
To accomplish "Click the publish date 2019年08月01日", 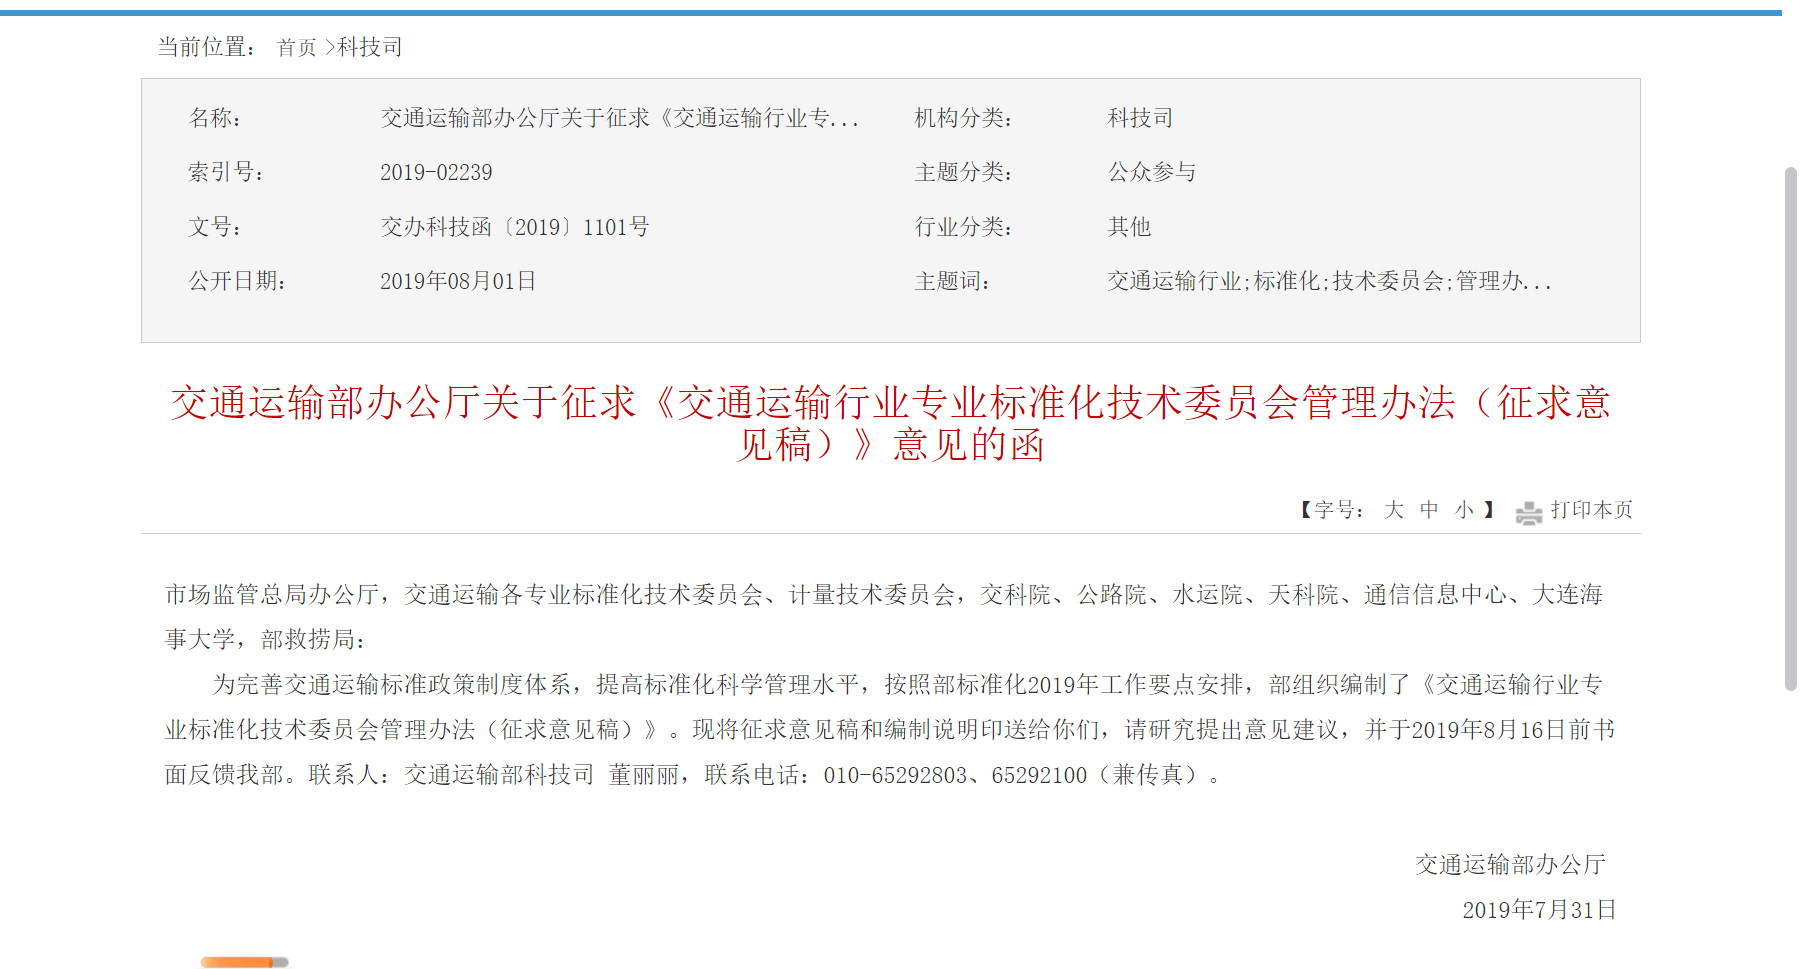I will coord(458,281).
